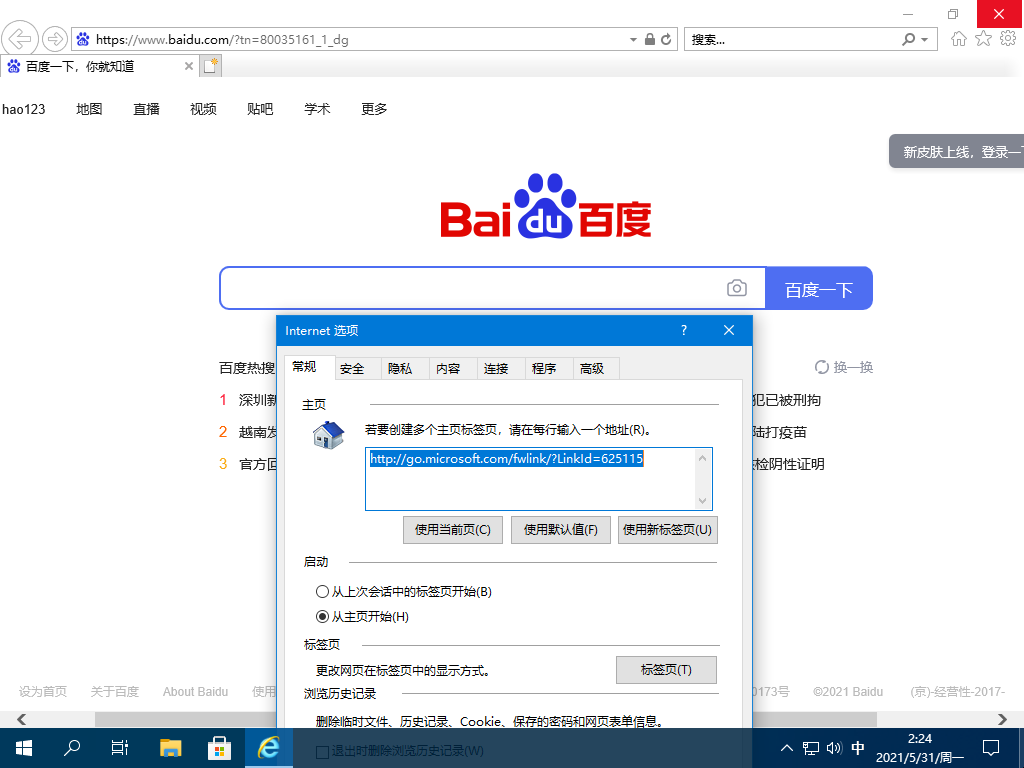This screenshot has height=768, width=1024.
Task: Click the 标签页 settings button
Action: tap(665, 670)
